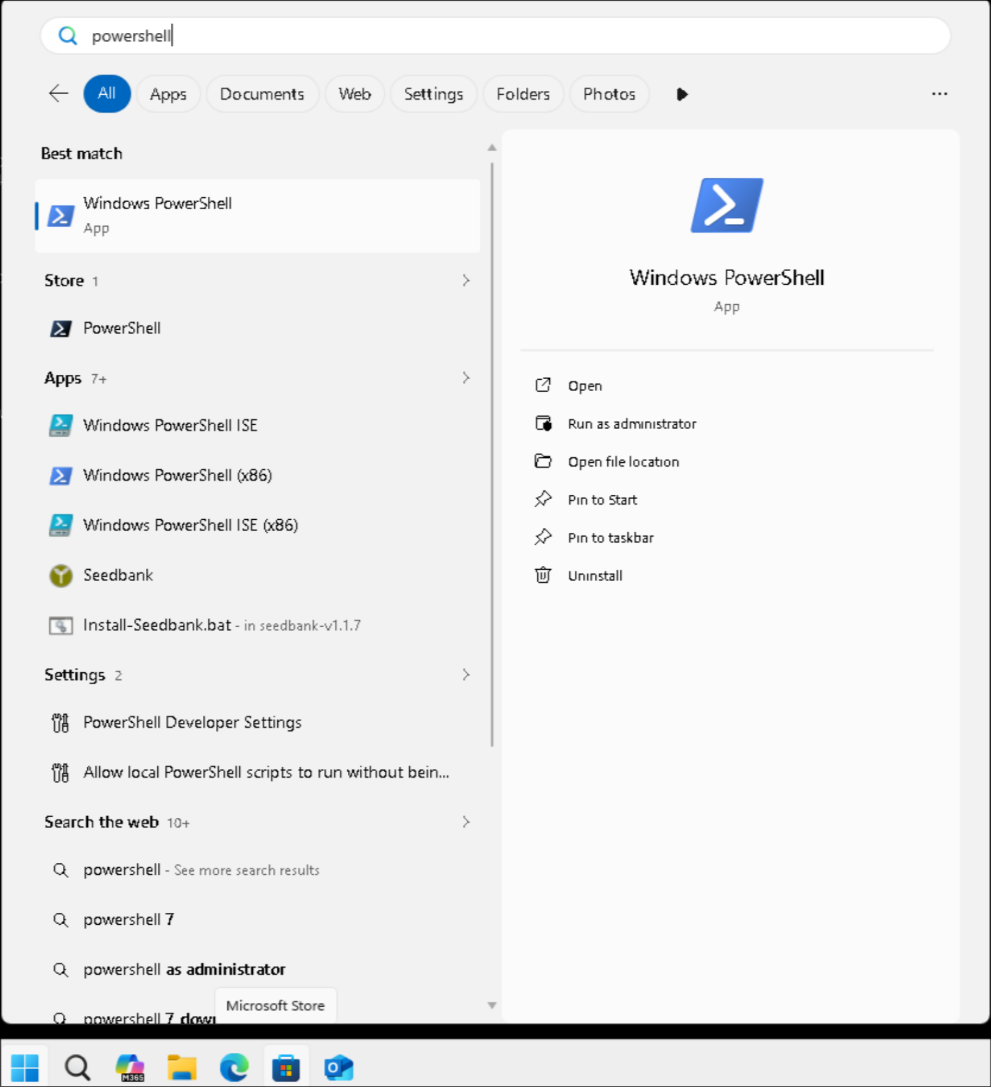Viewport: 991px width, 1087px height.
Task: Click the scroll down arrow in results
Action: tap(492, 1005)
